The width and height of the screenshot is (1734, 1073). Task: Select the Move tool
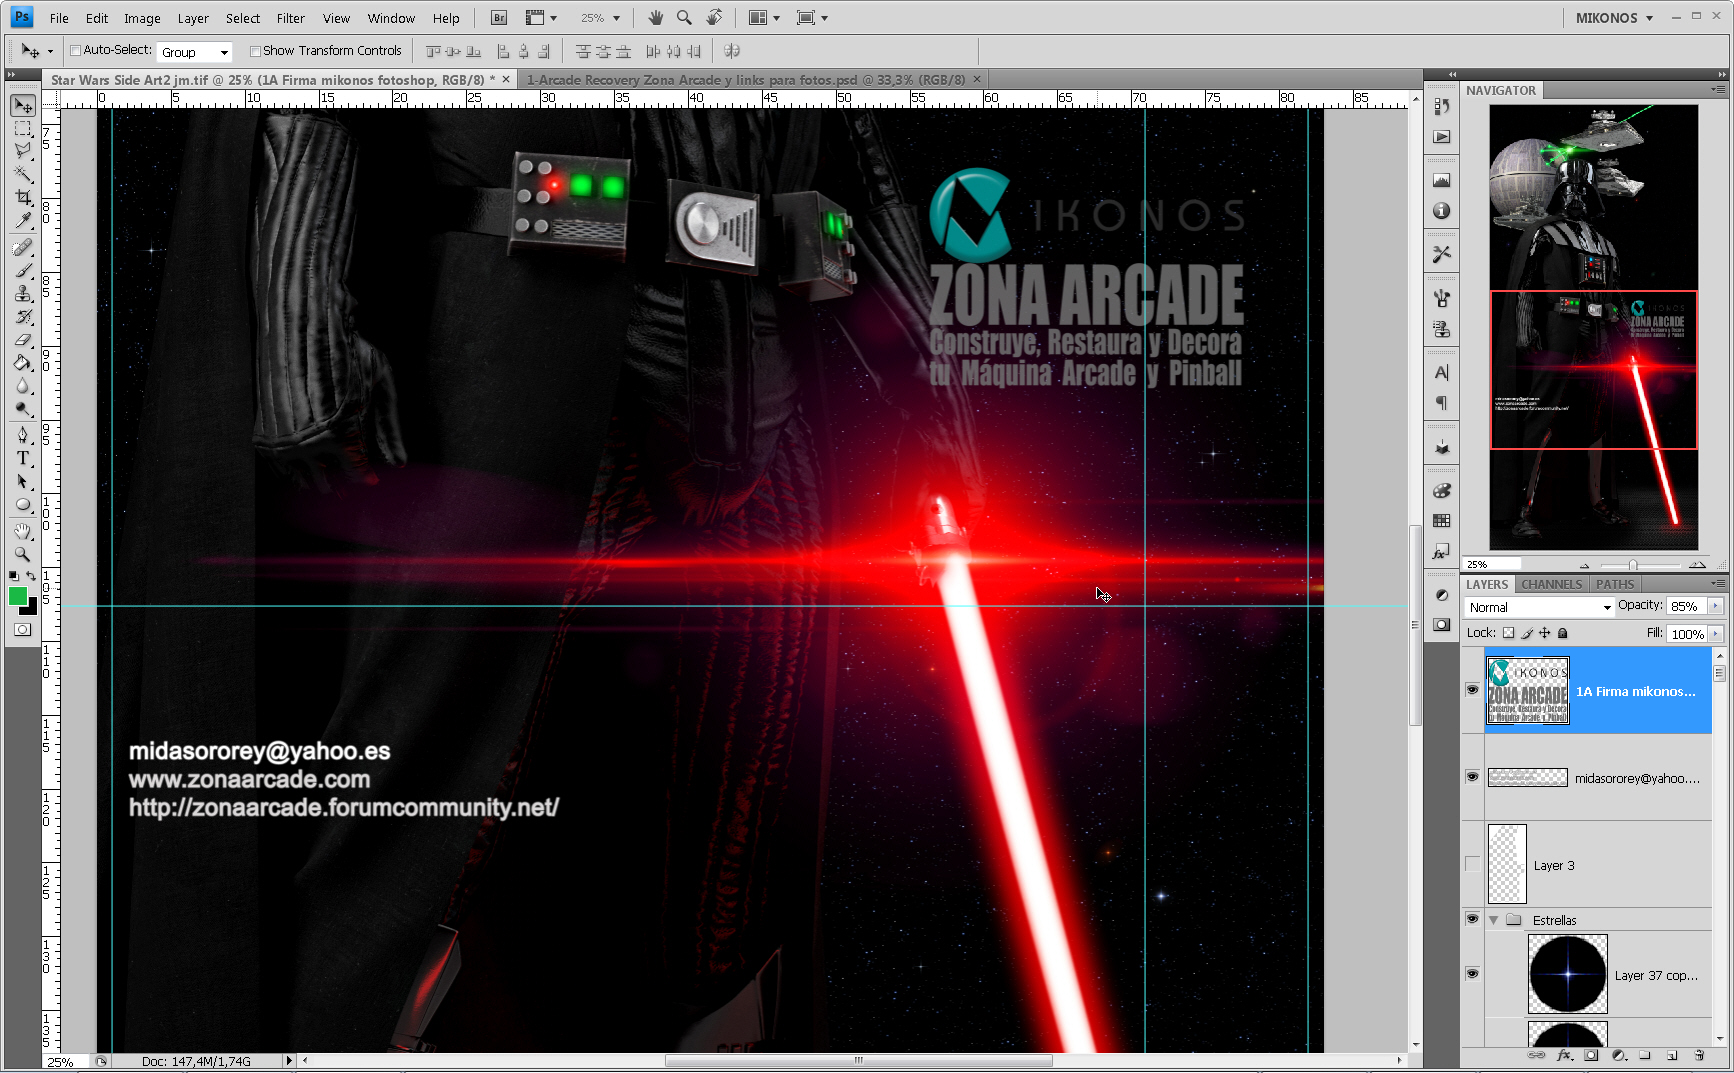click(23, 105)
